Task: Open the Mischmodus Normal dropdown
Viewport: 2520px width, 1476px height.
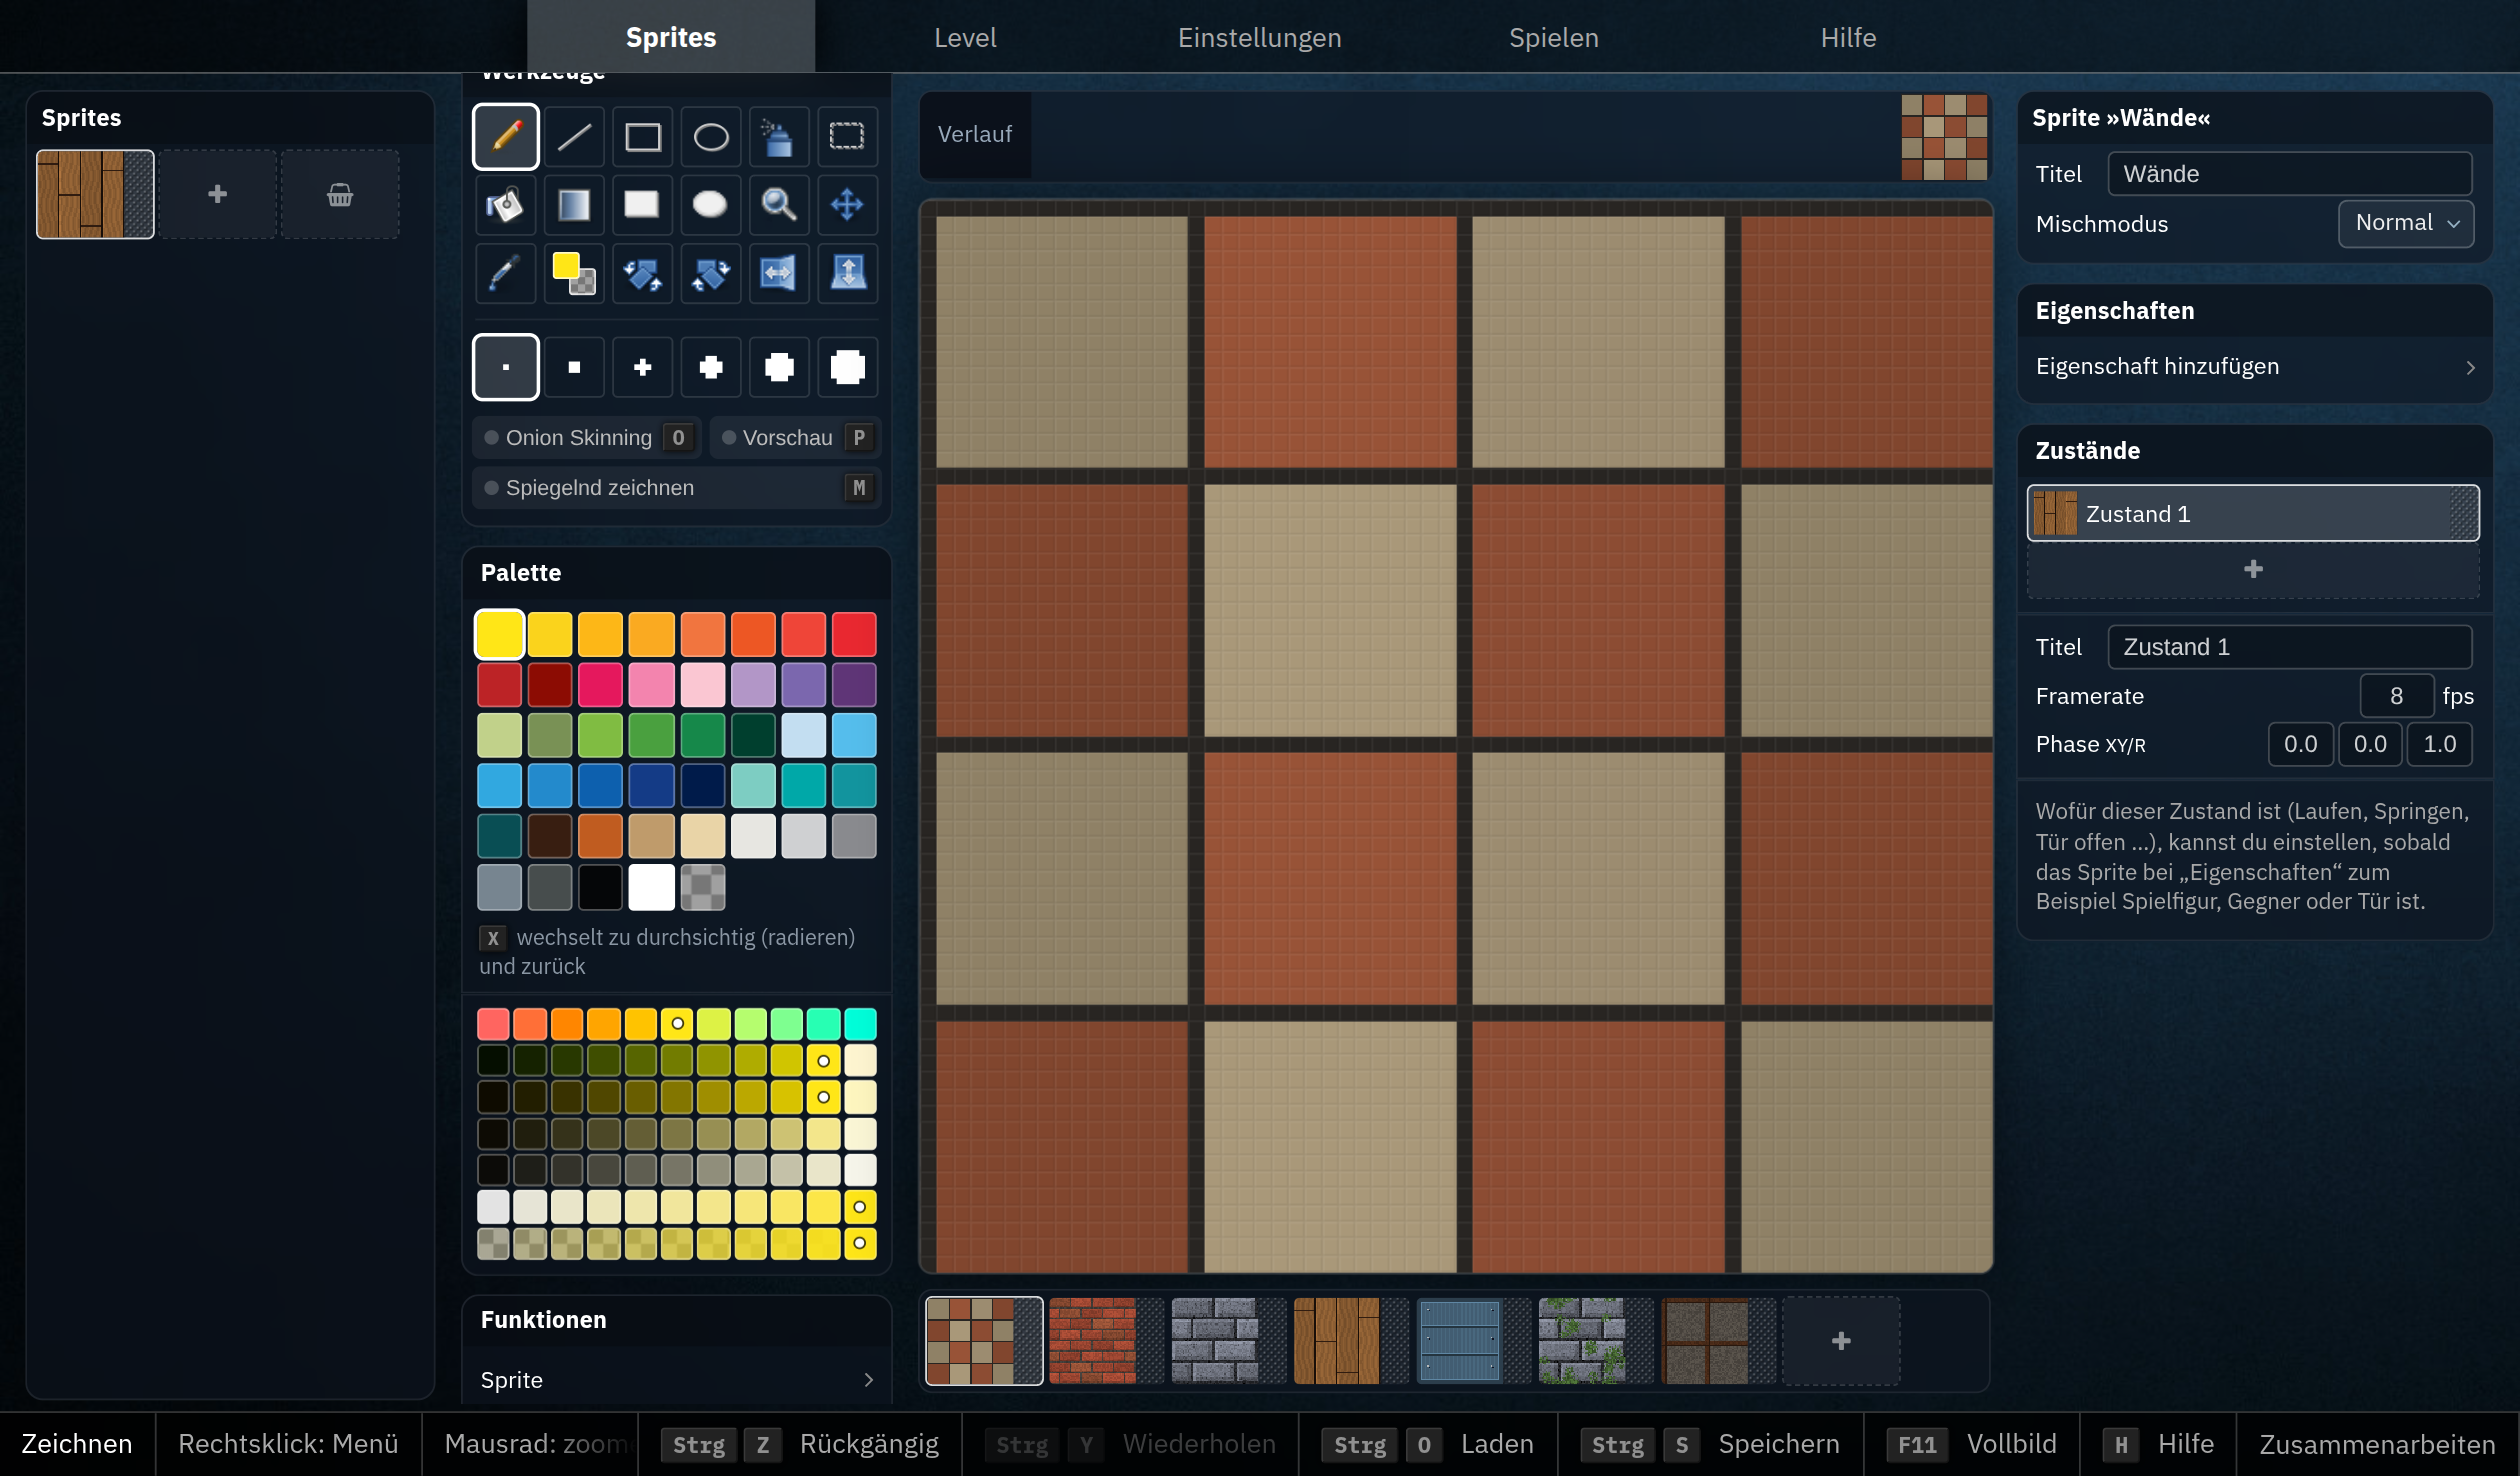Action: tap(2405, 223)
